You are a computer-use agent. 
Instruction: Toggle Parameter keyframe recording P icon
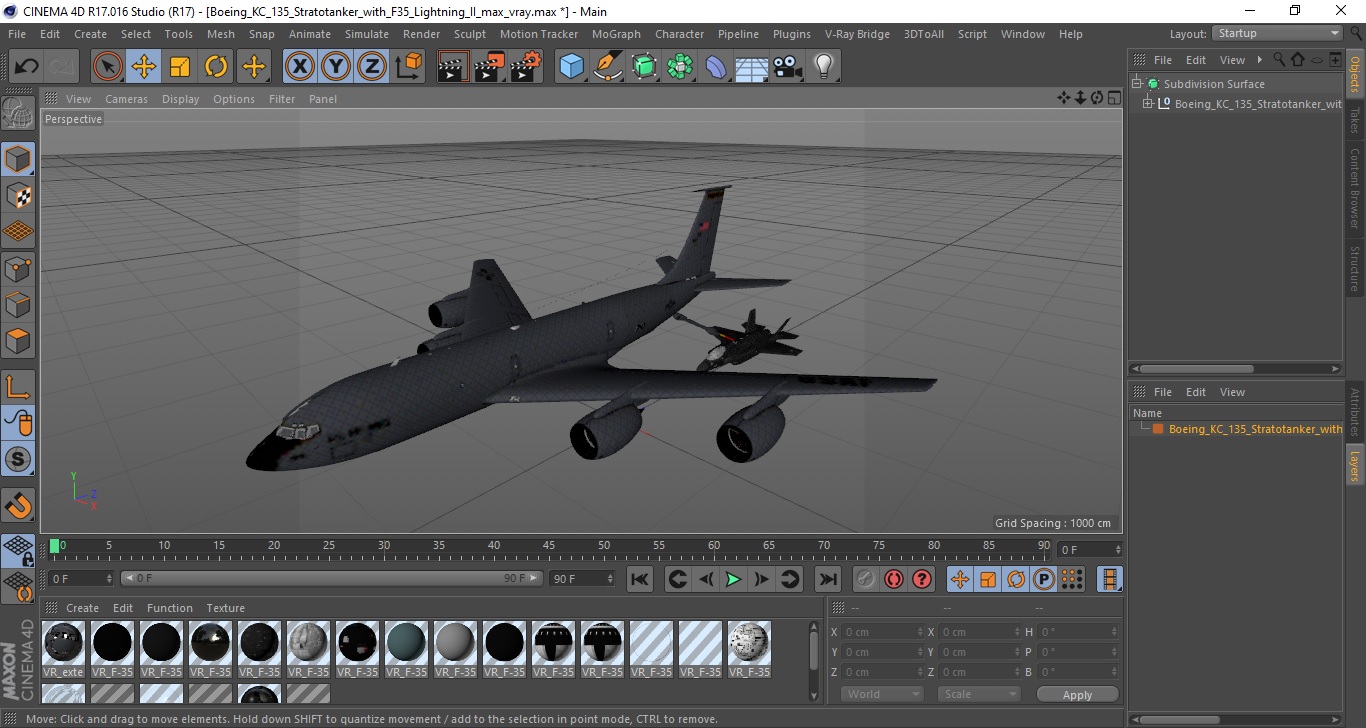(1044, 579)
